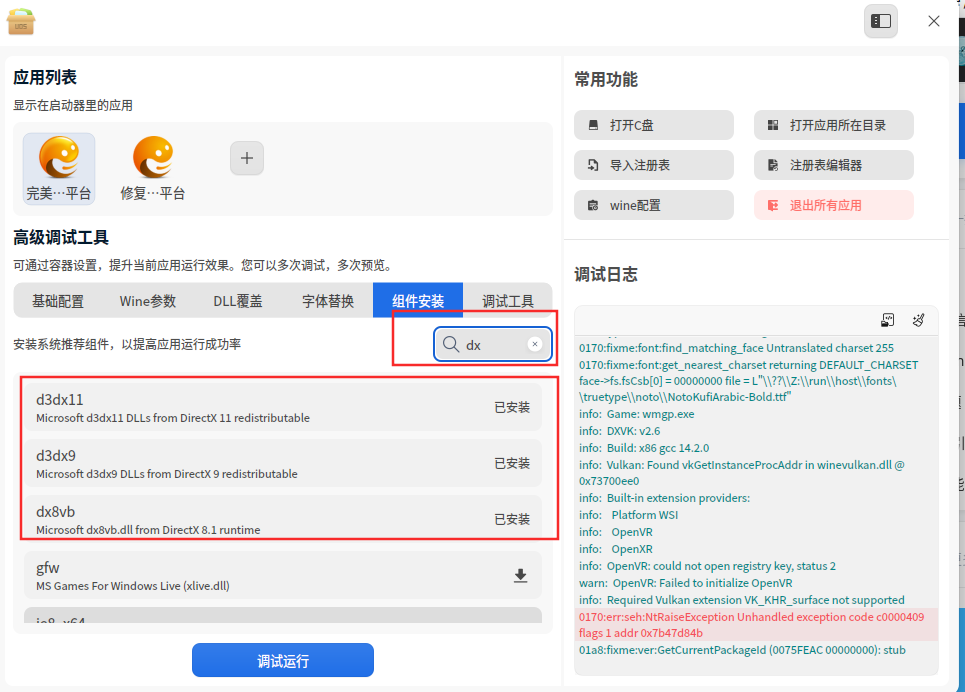
Task: Select the dx8vb component row
Action: click(282, 519)
